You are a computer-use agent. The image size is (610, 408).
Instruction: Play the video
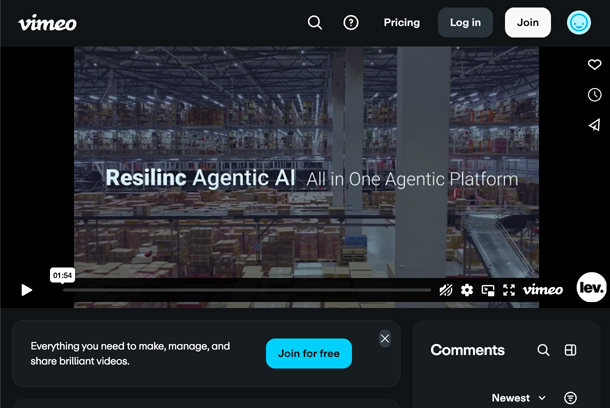[26, 290]
